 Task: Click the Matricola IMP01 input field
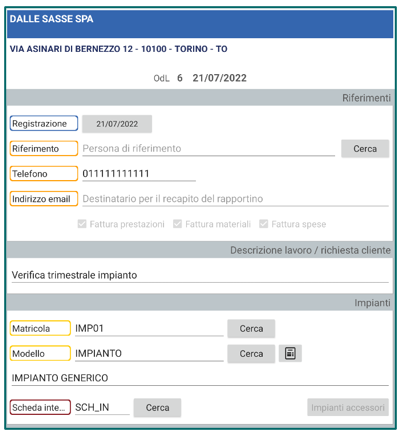[149, 329]
